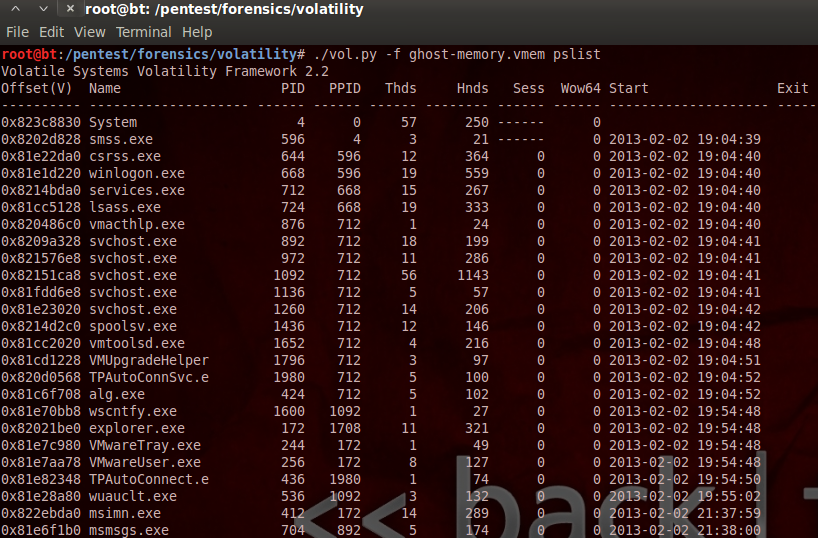Click the PPID column header

[x=345, y=88]
